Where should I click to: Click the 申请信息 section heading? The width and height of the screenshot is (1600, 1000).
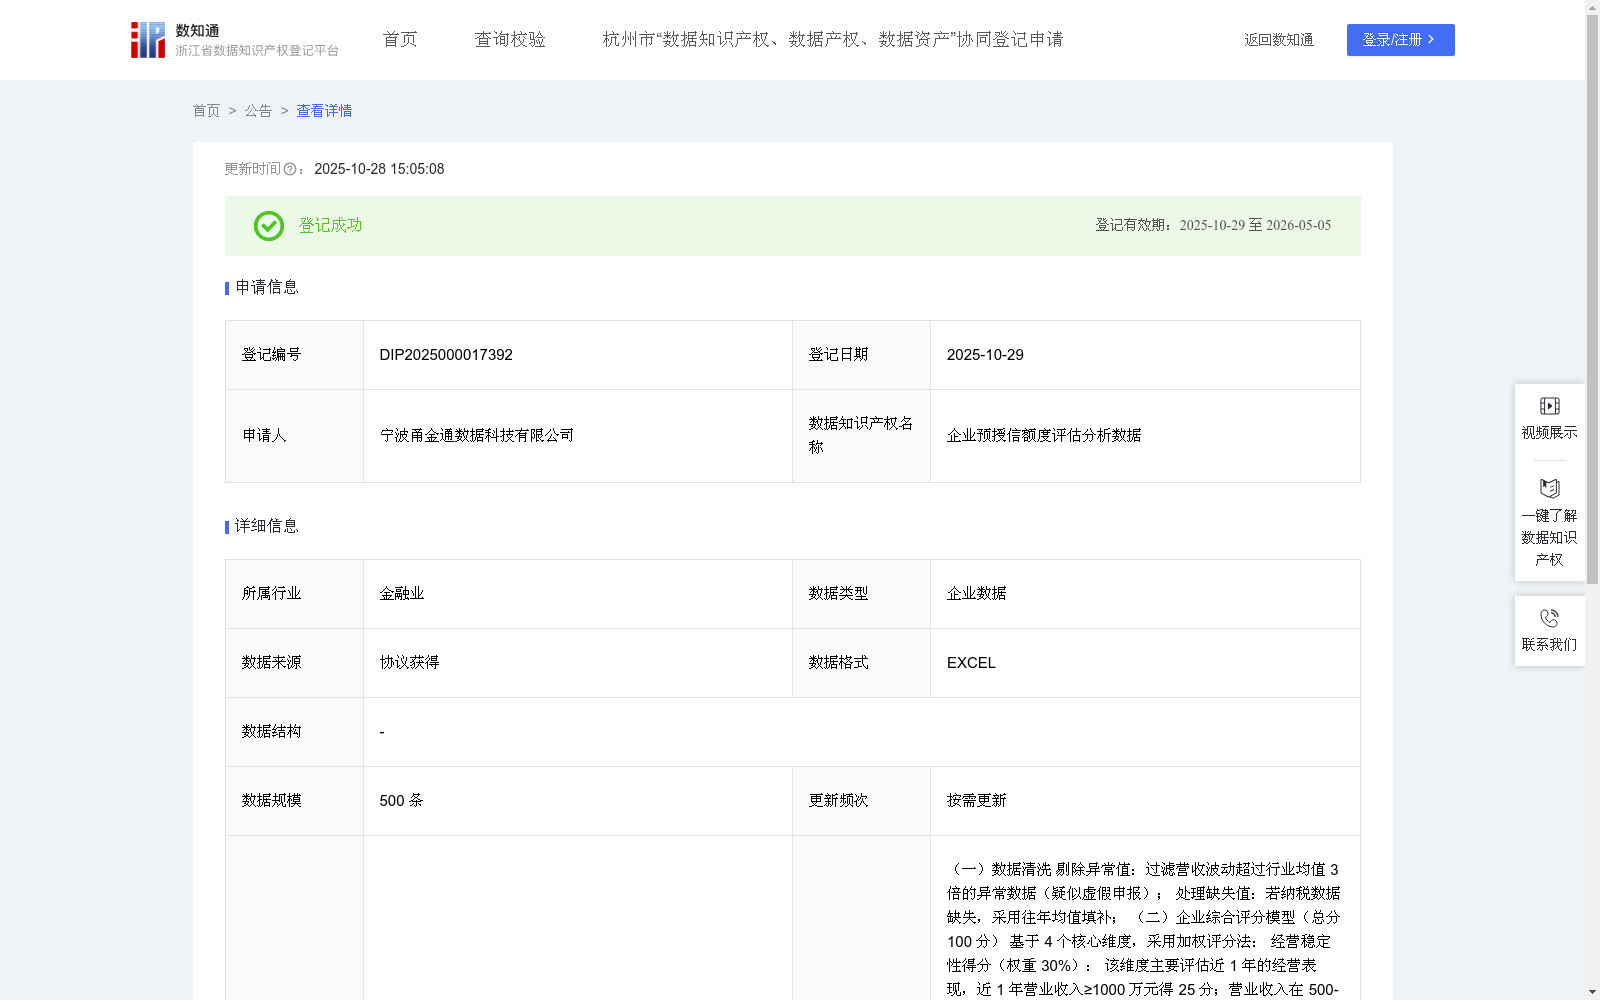pos(267,288)
